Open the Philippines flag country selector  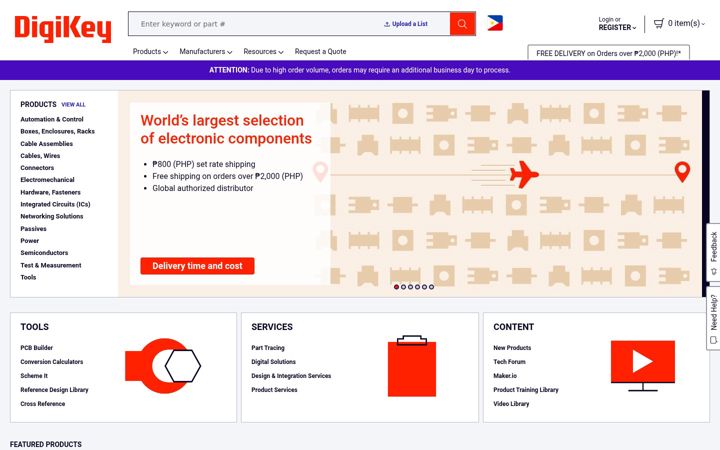click(495, 23)
